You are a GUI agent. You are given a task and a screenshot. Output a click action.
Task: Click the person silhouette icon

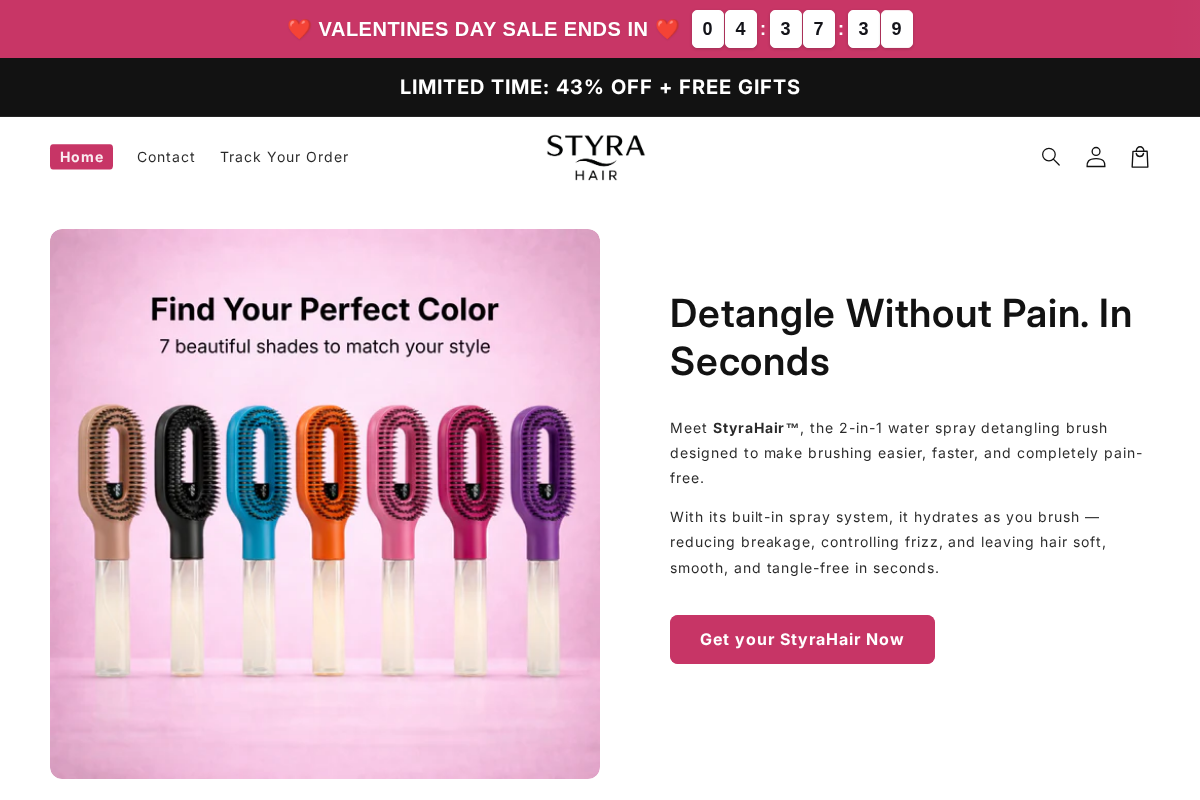point(1095,157)
